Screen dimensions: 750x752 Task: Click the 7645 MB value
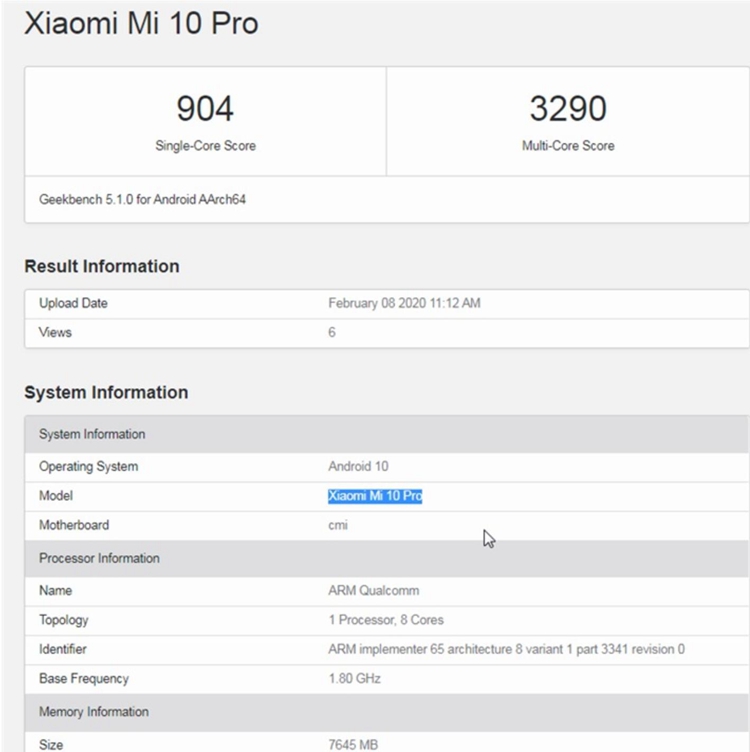coord(353,744)
